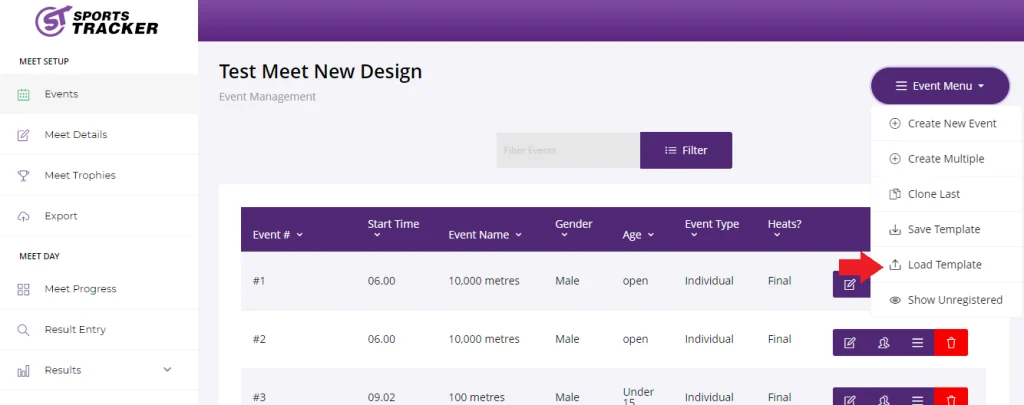Image resolution: width=1024 pixels, height=405 pixels.
Task: Click the Sports Tracker logo
Action: tap(97, 21)
